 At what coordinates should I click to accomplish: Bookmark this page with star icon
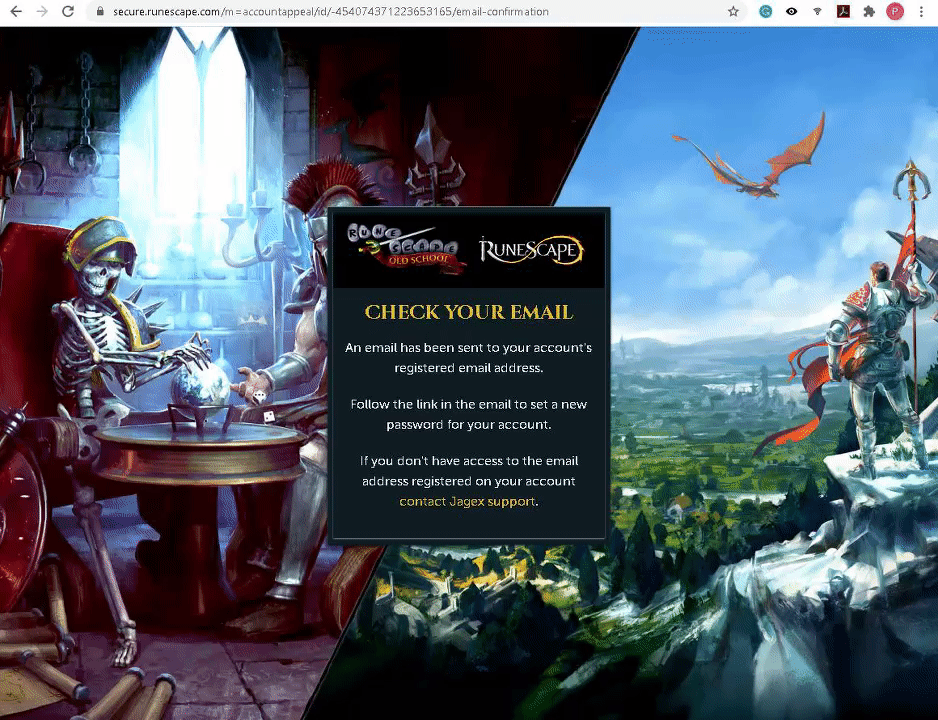click(x=733, y=11)
